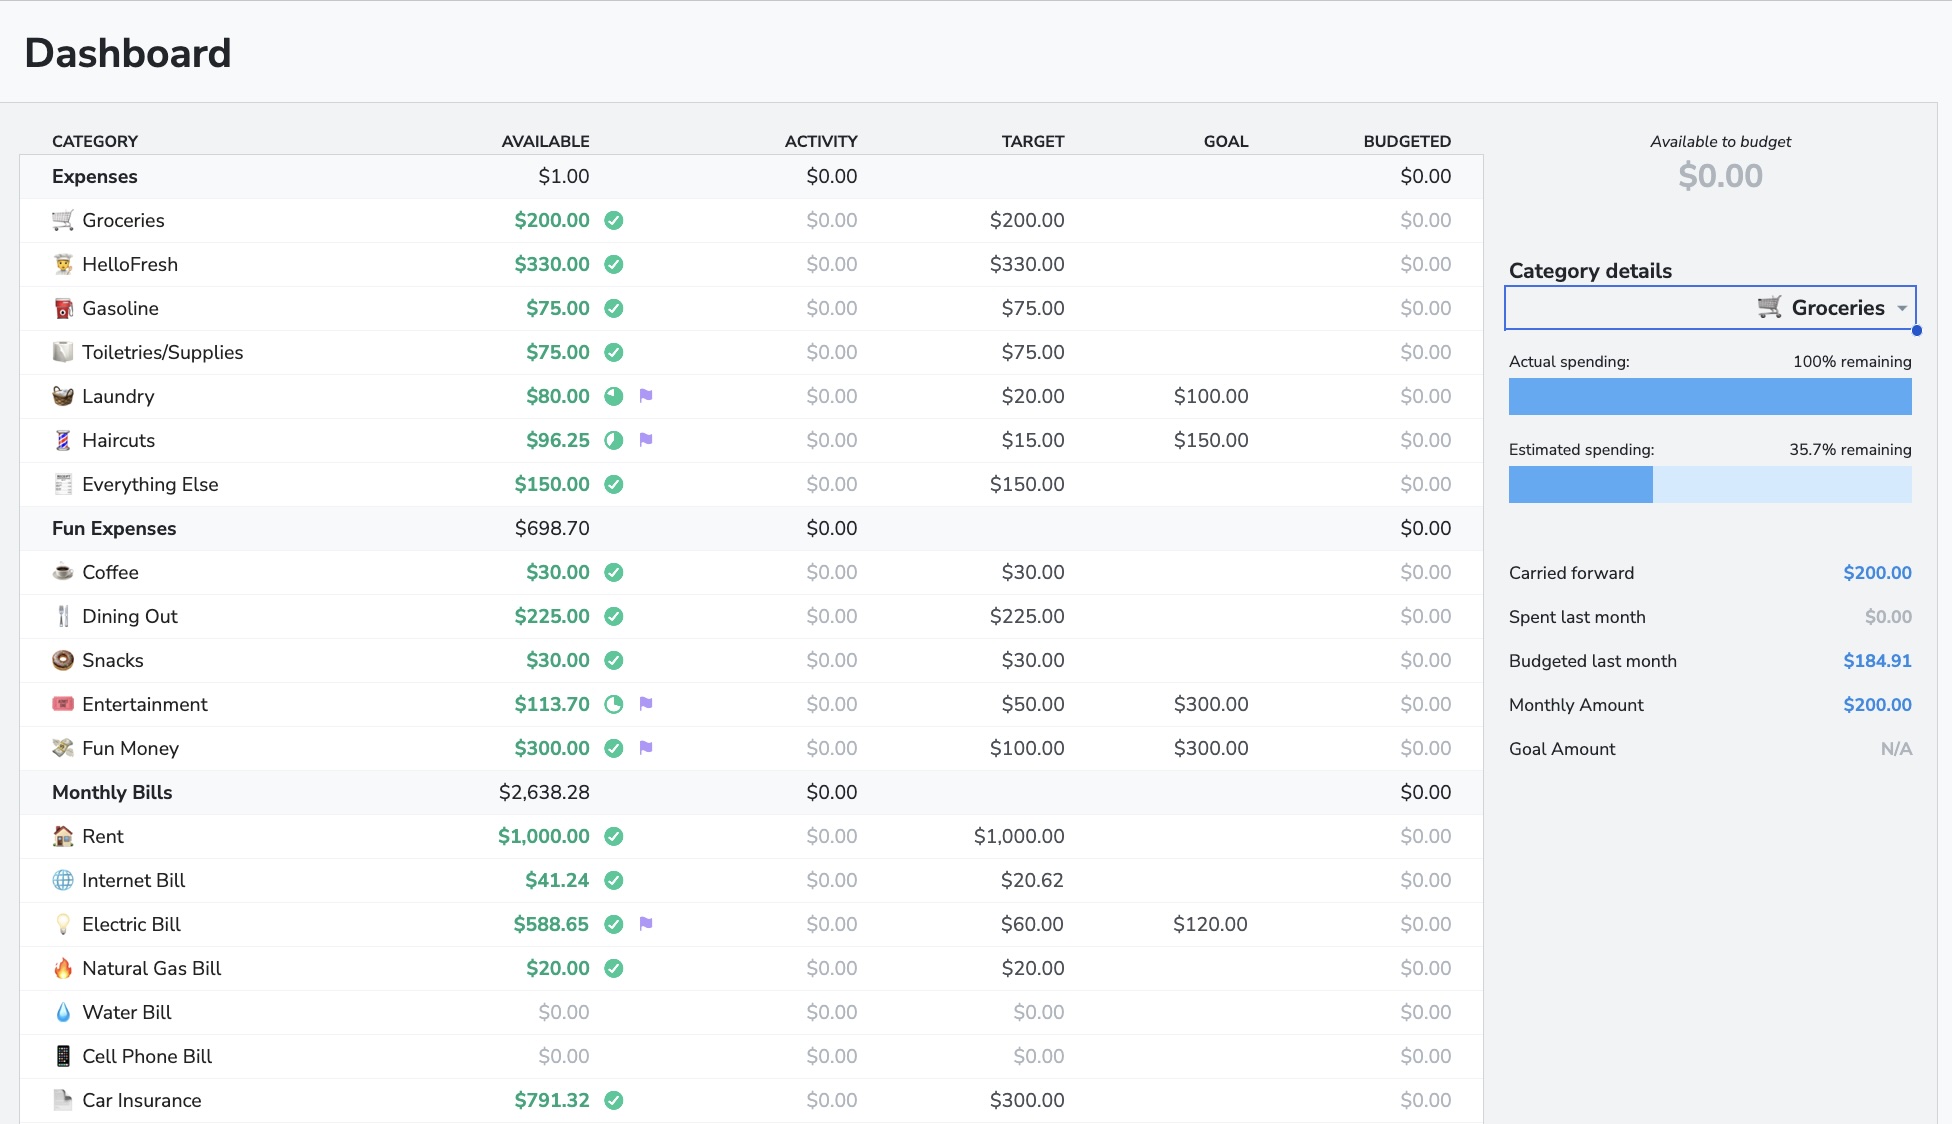Click the Entertainment progress clock icon
This screenshot has width=1952, height=1124.
pos(614,704)
